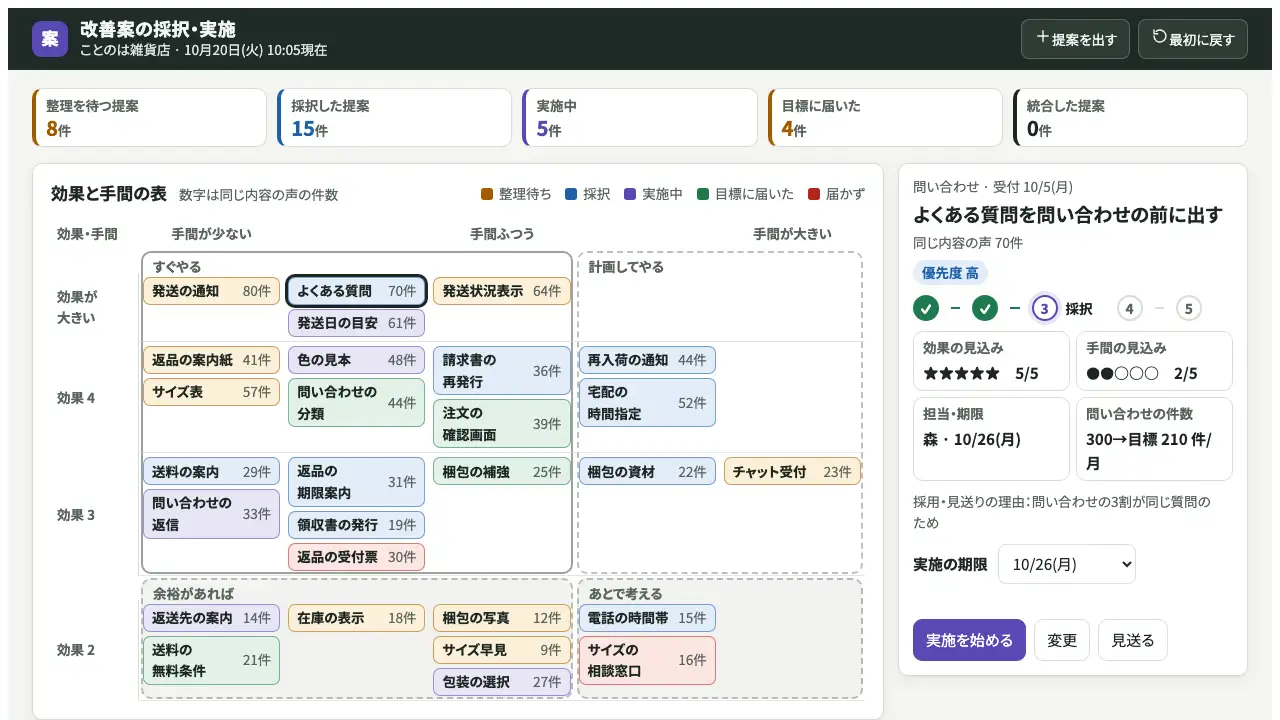Select the 返品の期限案内 31件 card
The width and height of the screenshot is (1280, 720).
(357, 482)
